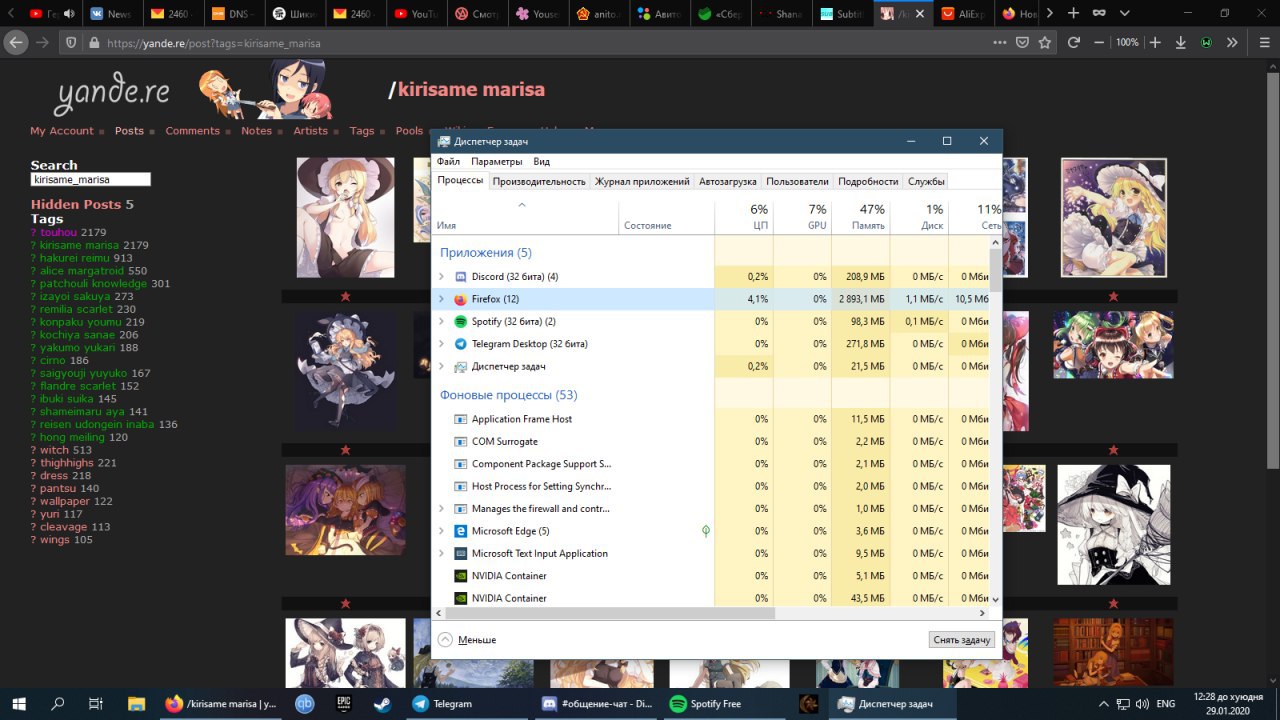
Task: Select Firefox icon in the processes list
Action: pos(460,299)
